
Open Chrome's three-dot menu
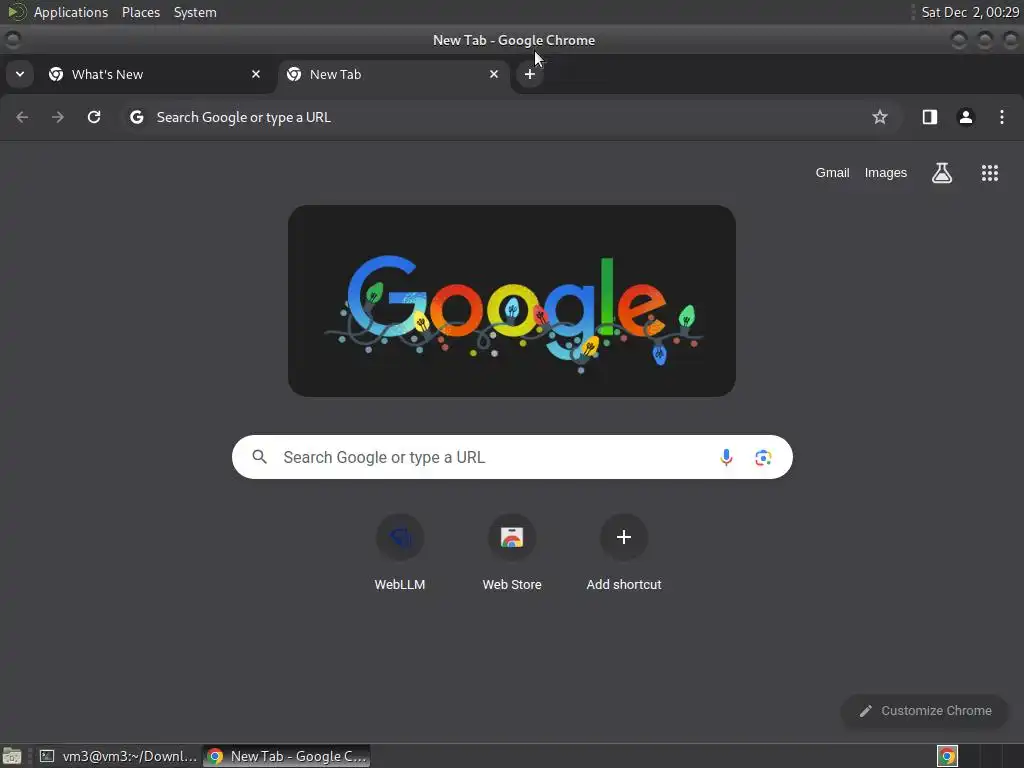pos(1002,118)
